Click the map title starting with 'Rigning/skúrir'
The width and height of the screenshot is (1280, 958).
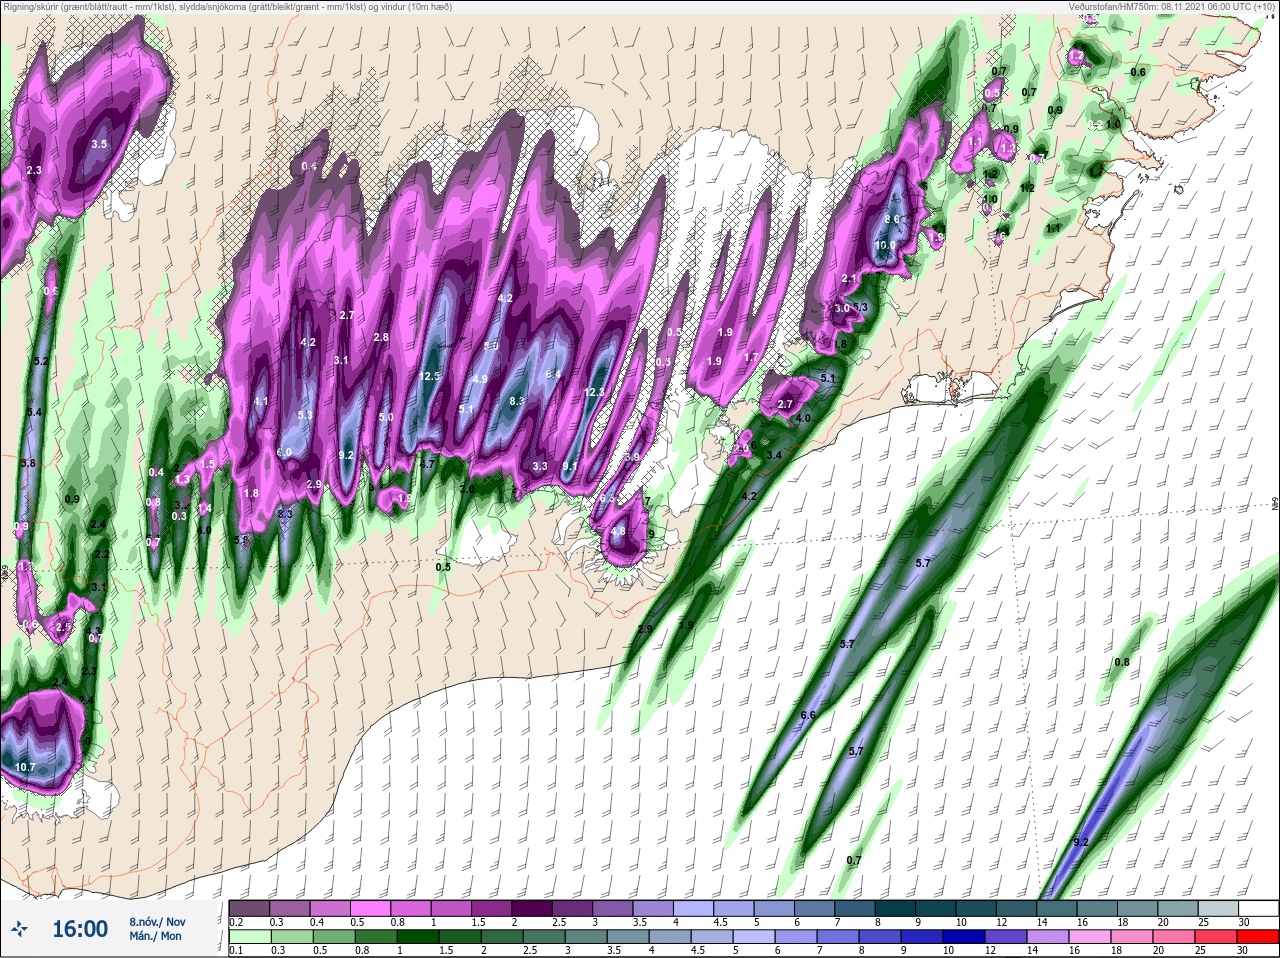click(227, 7)
